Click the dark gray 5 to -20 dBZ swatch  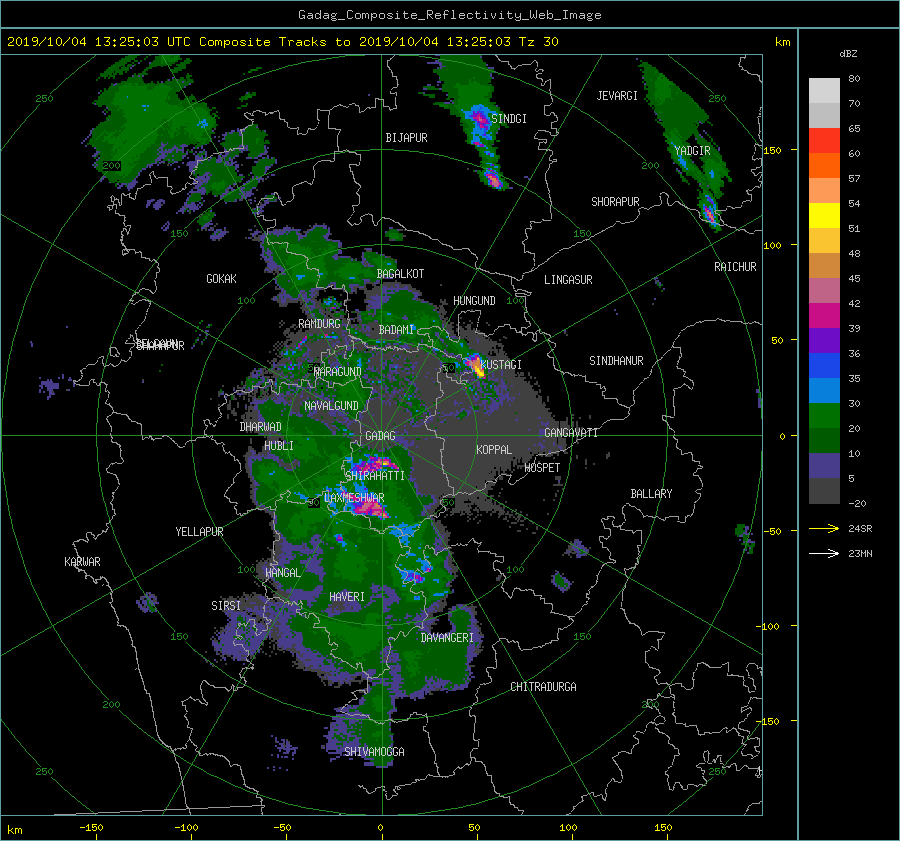coord(824,491)
